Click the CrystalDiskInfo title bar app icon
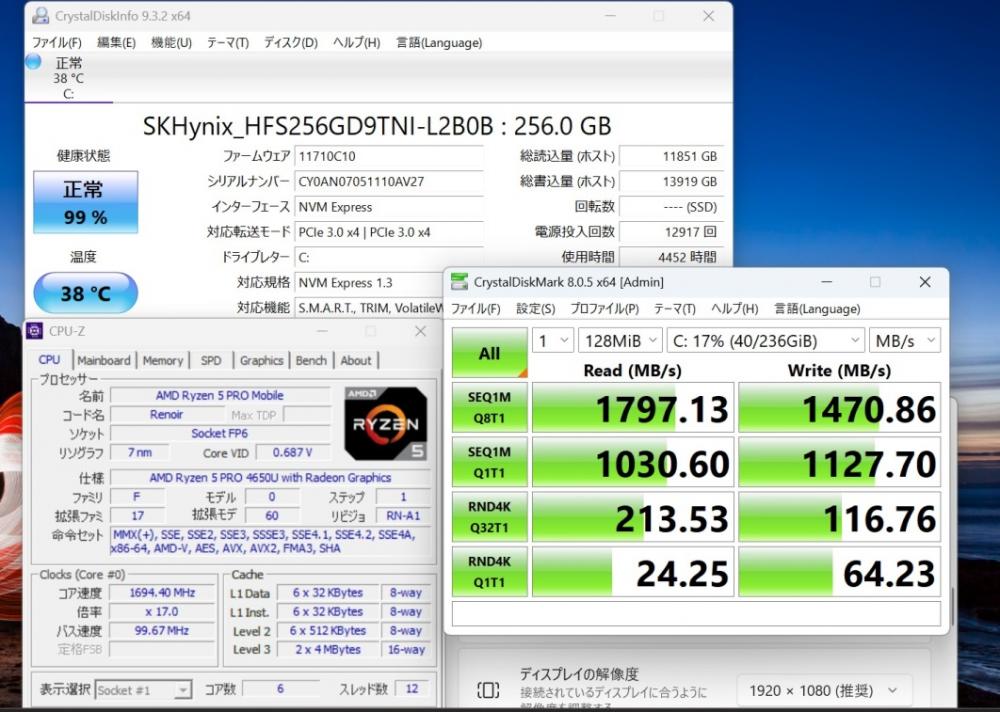 point(41,15)
